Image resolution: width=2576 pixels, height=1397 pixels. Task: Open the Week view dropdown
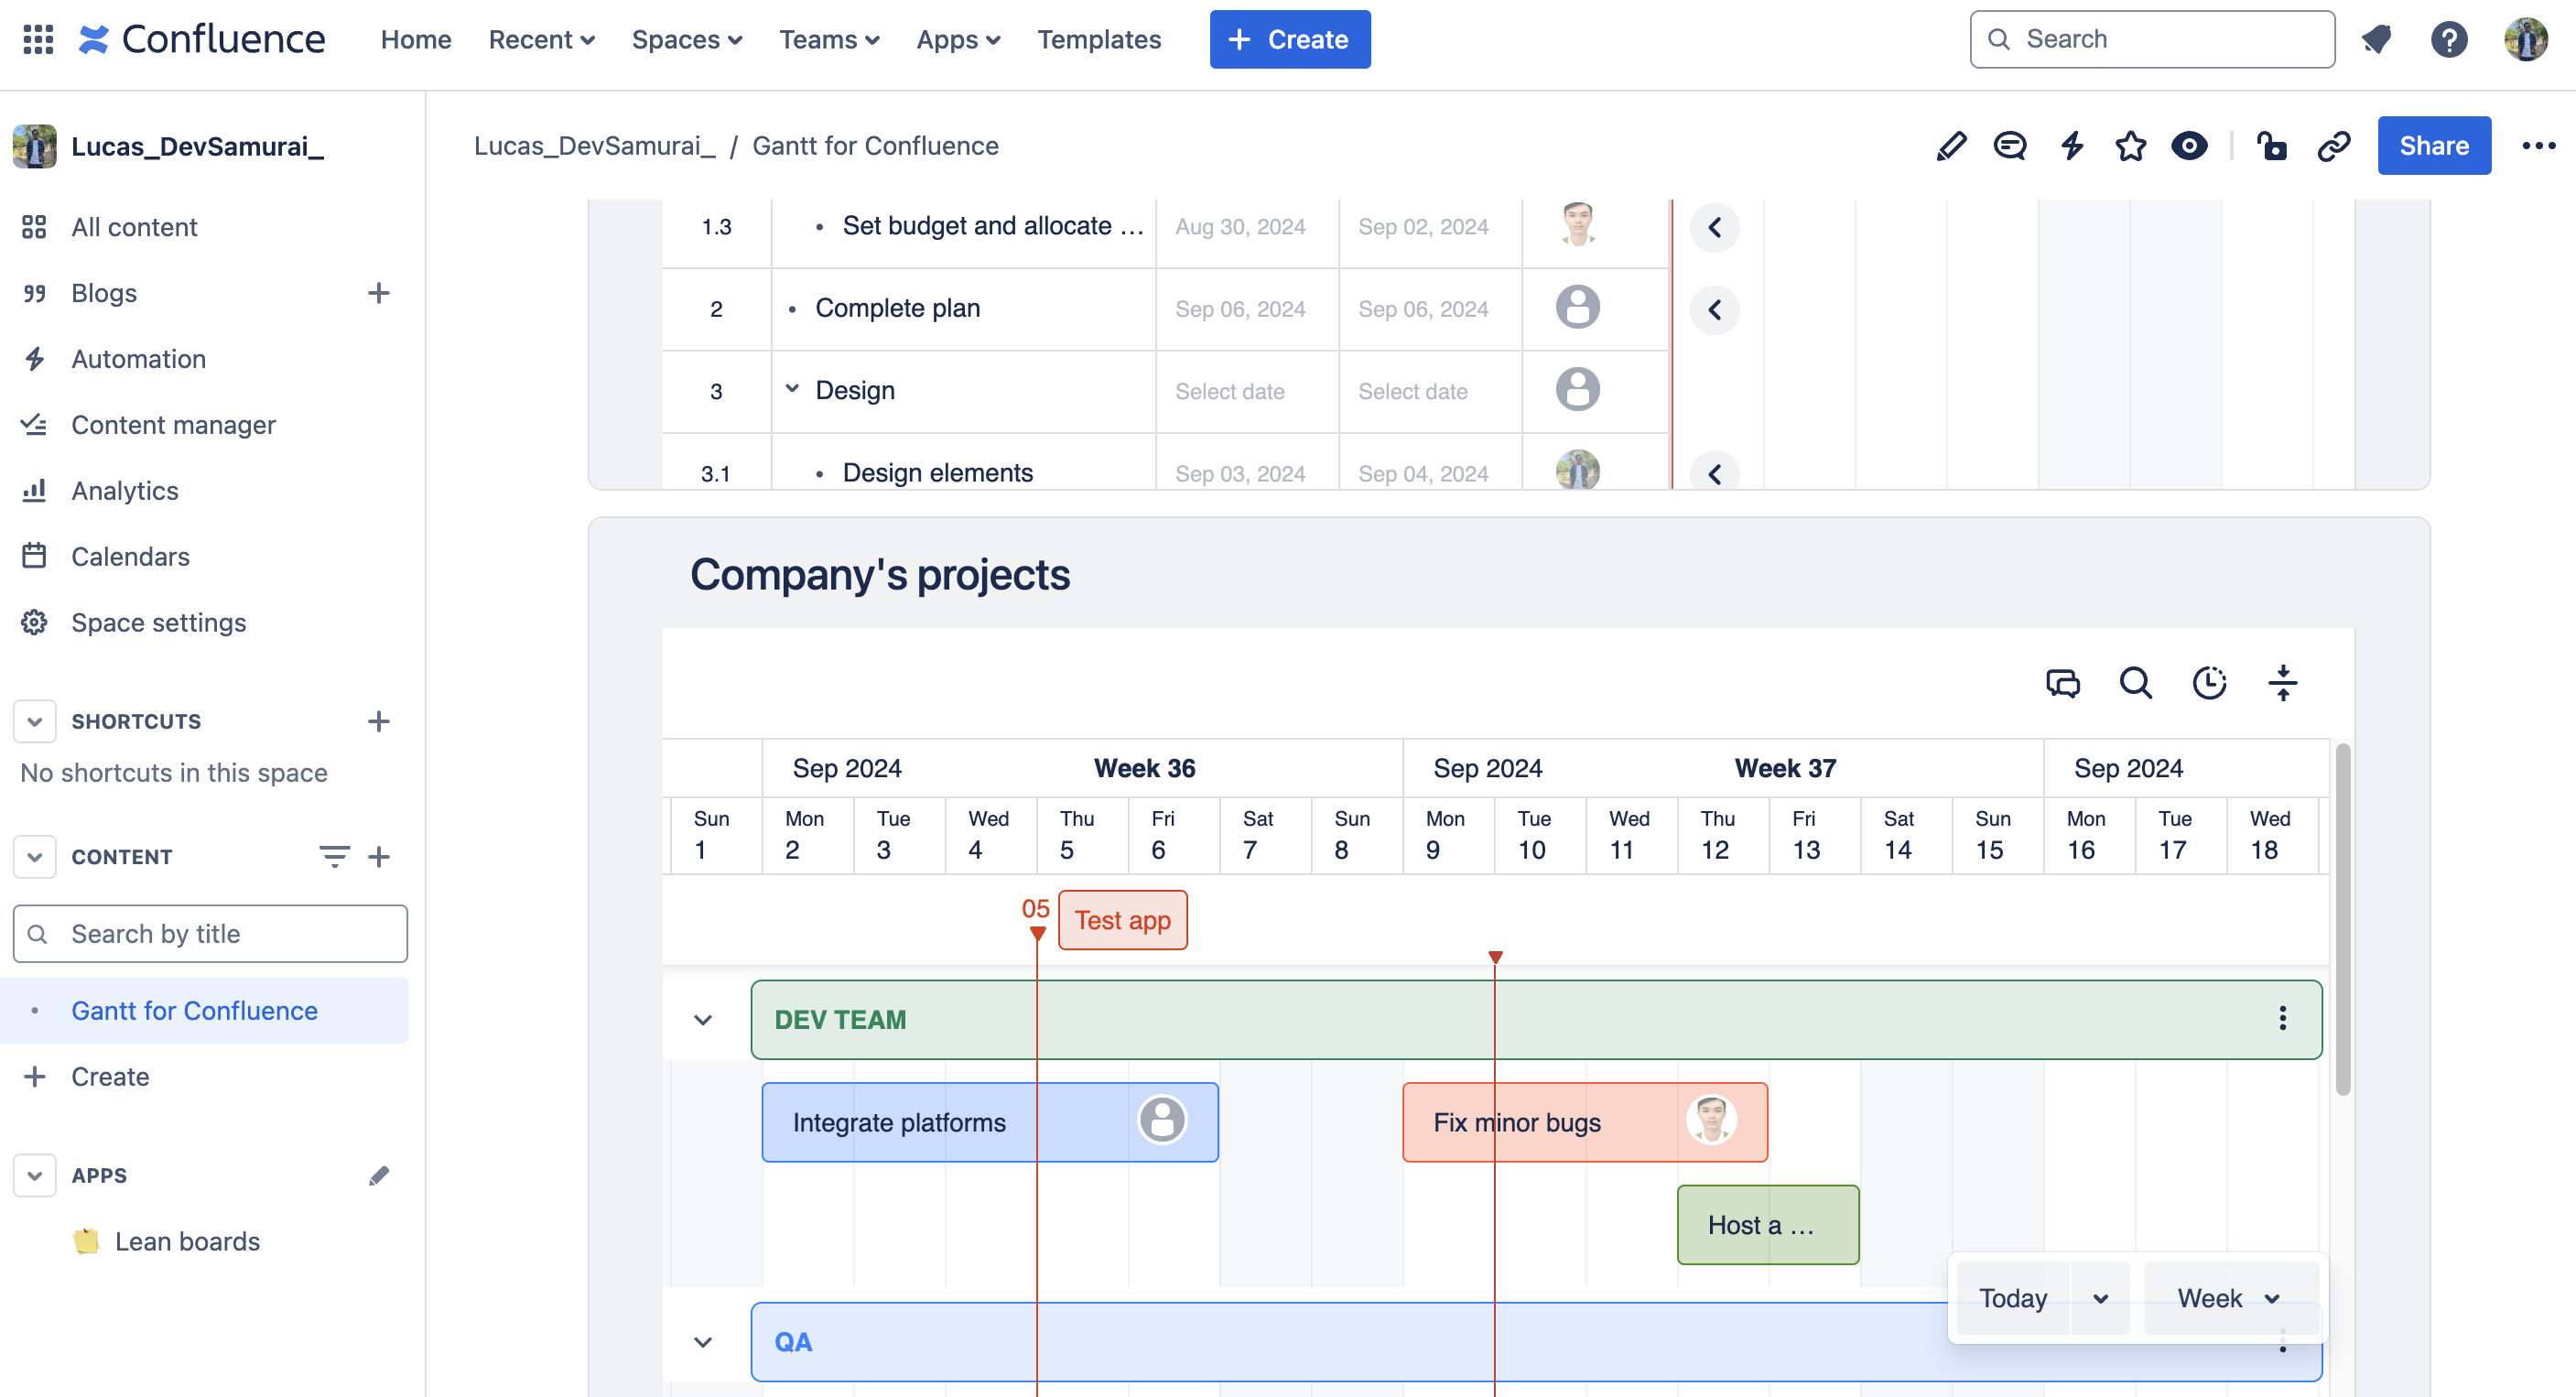pos(2229,1298)
